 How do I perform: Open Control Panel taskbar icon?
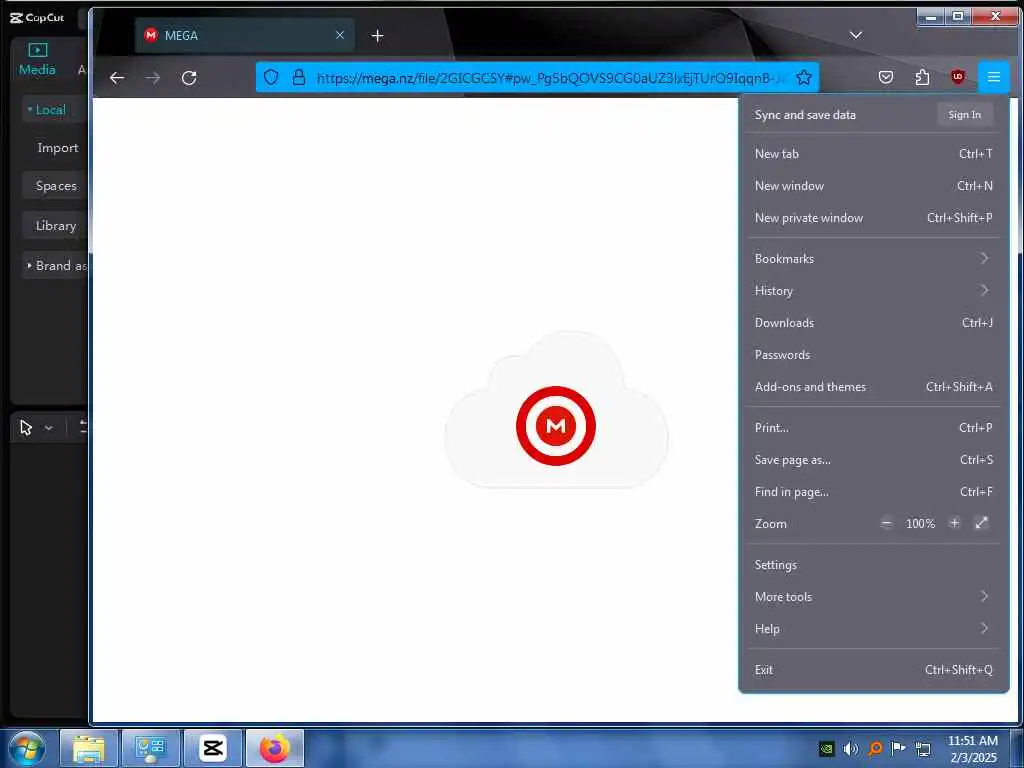coord(151,748)
